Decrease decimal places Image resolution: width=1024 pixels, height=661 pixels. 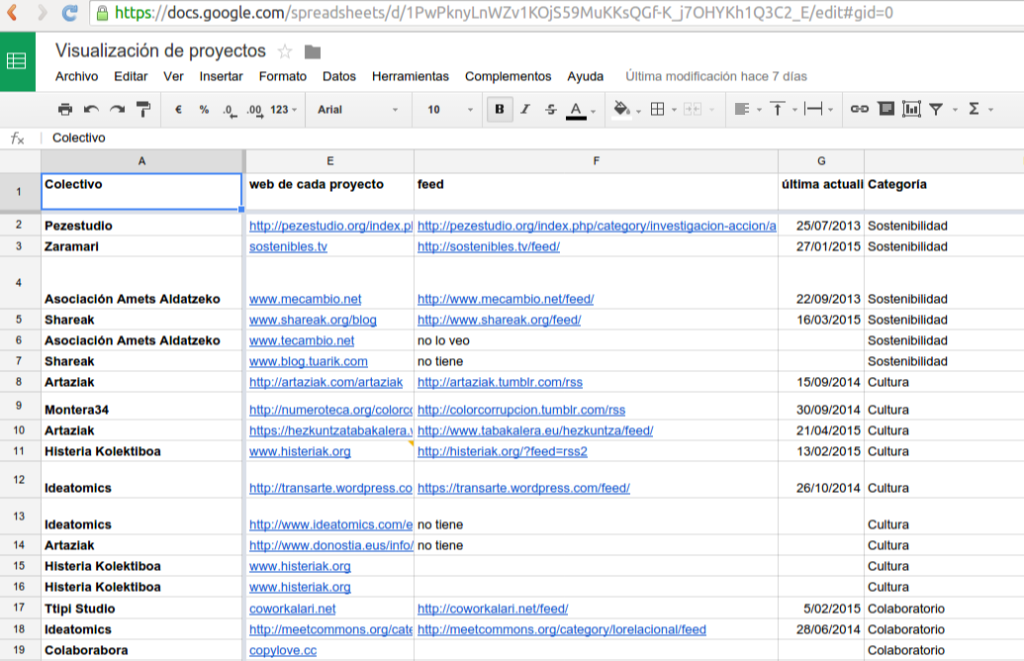(x=229, y=110)
